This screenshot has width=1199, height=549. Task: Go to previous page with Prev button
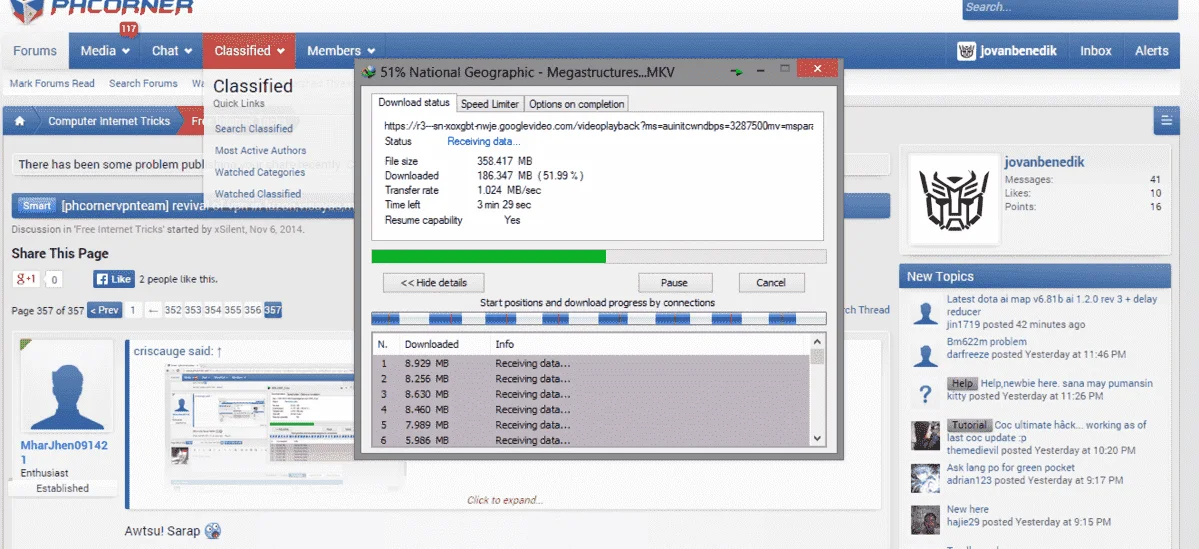click(104, 310)
